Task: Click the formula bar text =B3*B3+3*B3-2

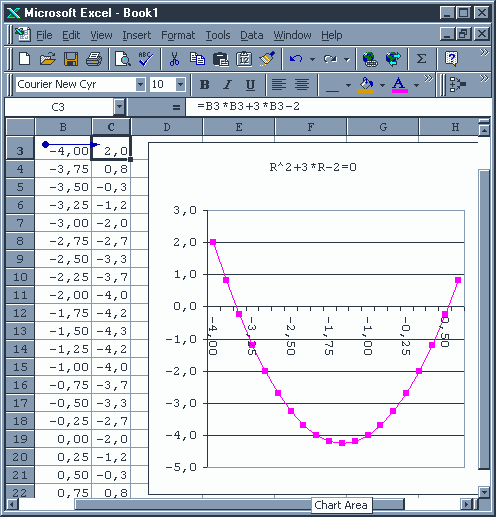Action: click(248, 106)
